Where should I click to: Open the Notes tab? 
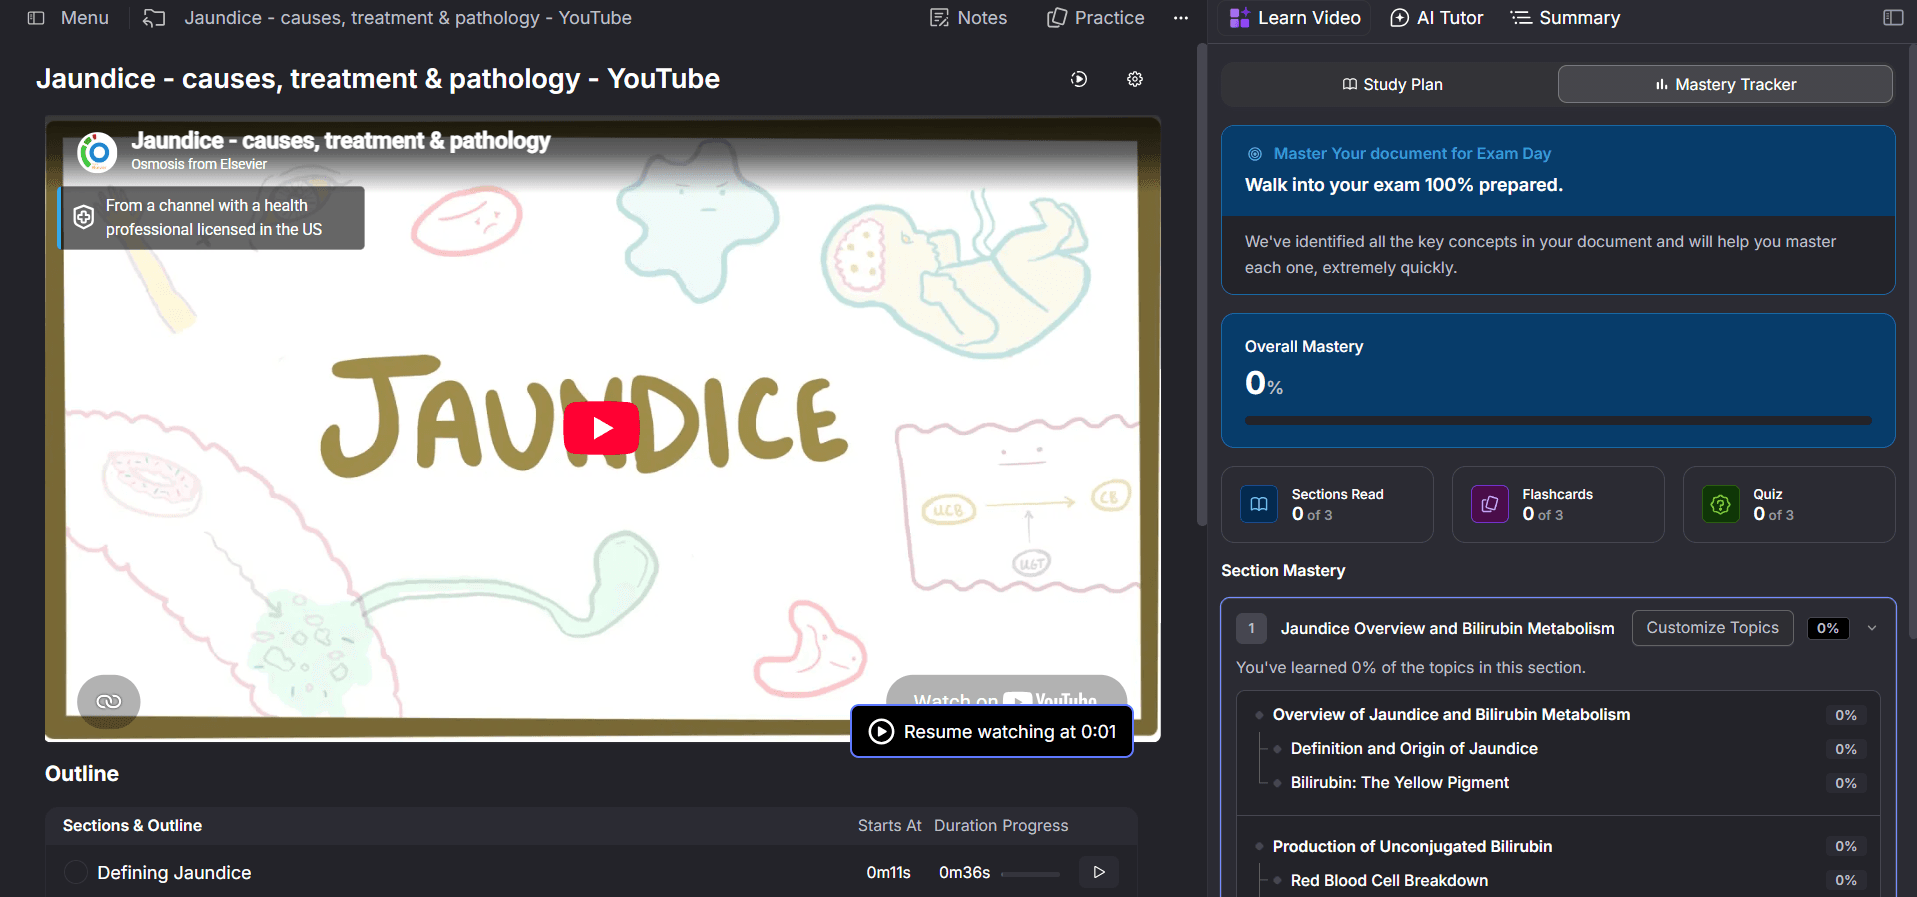[968, 18]
